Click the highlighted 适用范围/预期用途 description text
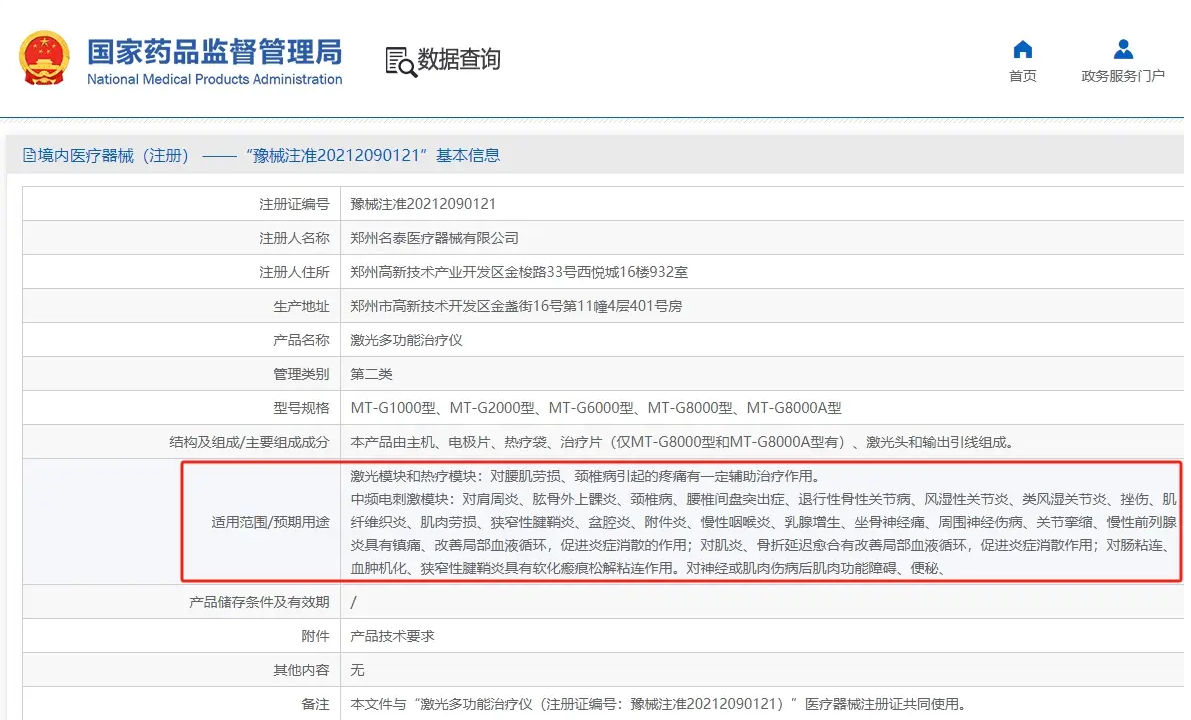 coord(760,522)
